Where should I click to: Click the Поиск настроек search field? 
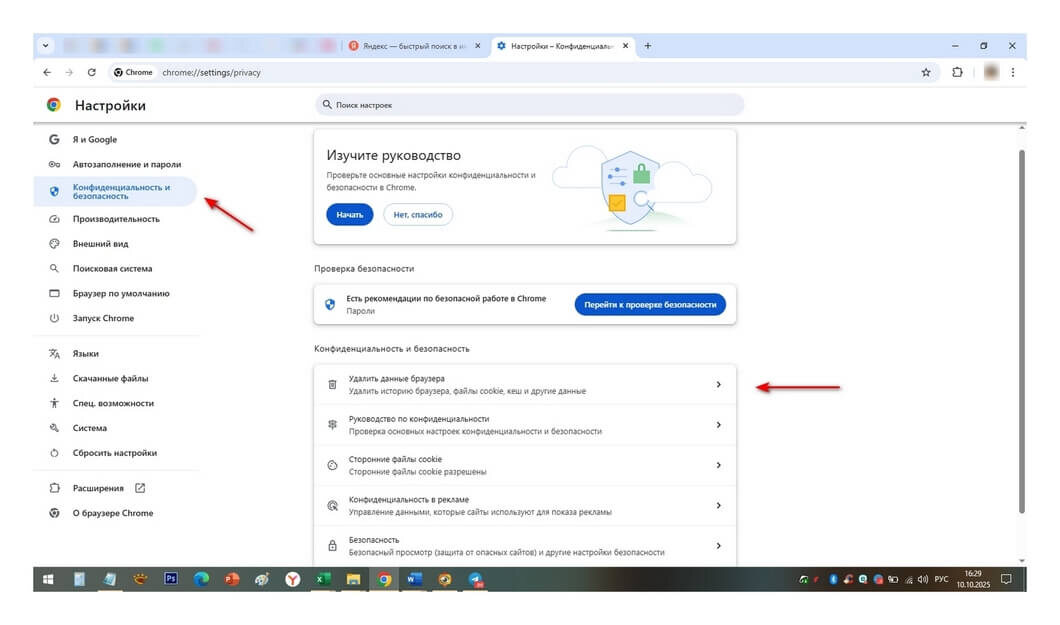point(529,105)
